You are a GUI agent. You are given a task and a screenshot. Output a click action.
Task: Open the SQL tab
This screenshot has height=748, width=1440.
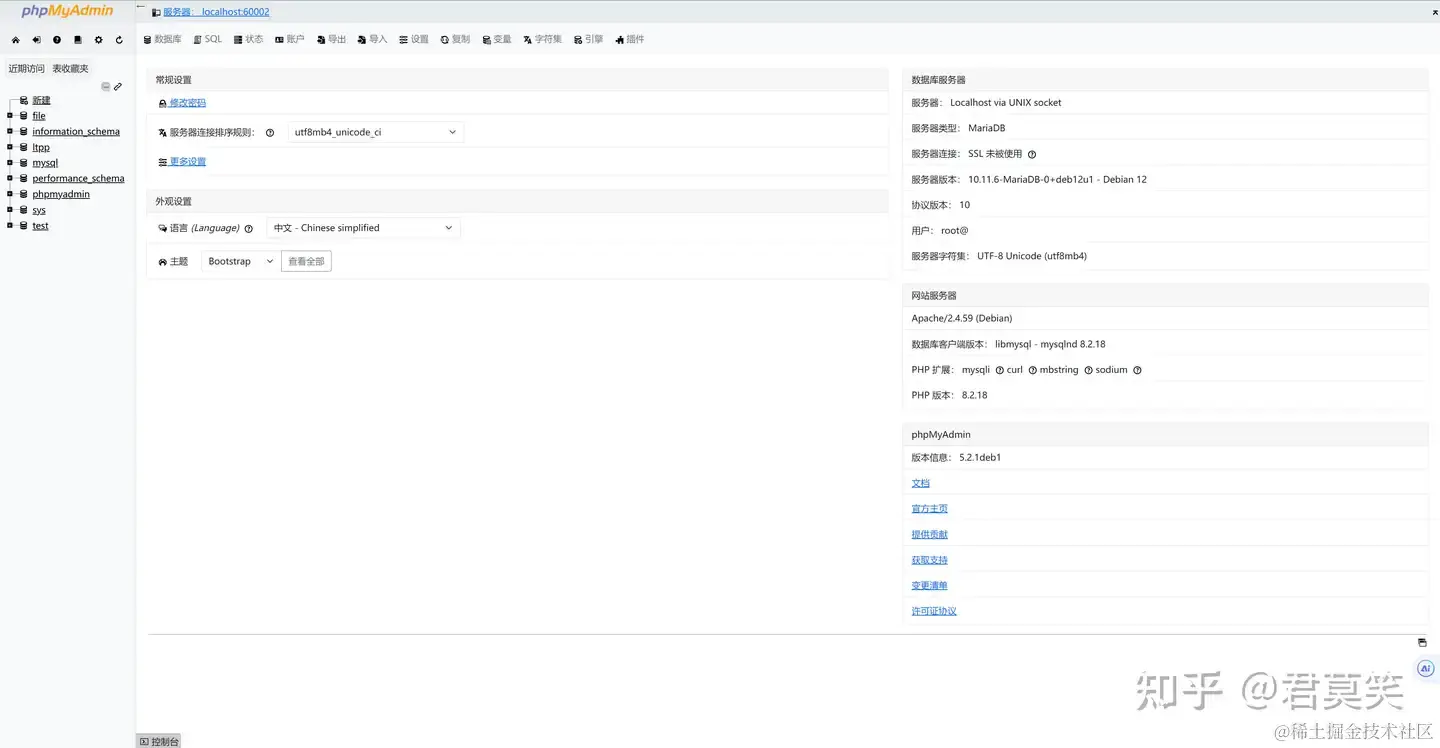208,40
